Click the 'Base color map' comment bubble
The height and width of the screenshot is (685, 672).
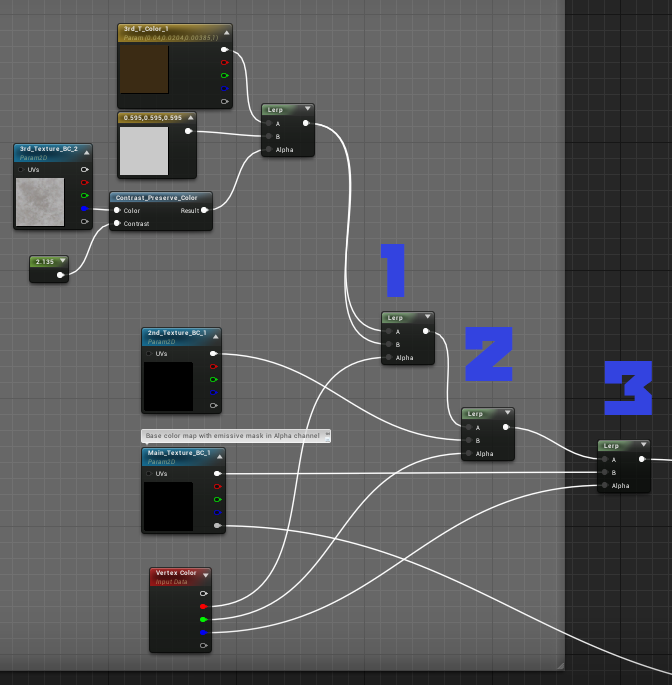235,436
